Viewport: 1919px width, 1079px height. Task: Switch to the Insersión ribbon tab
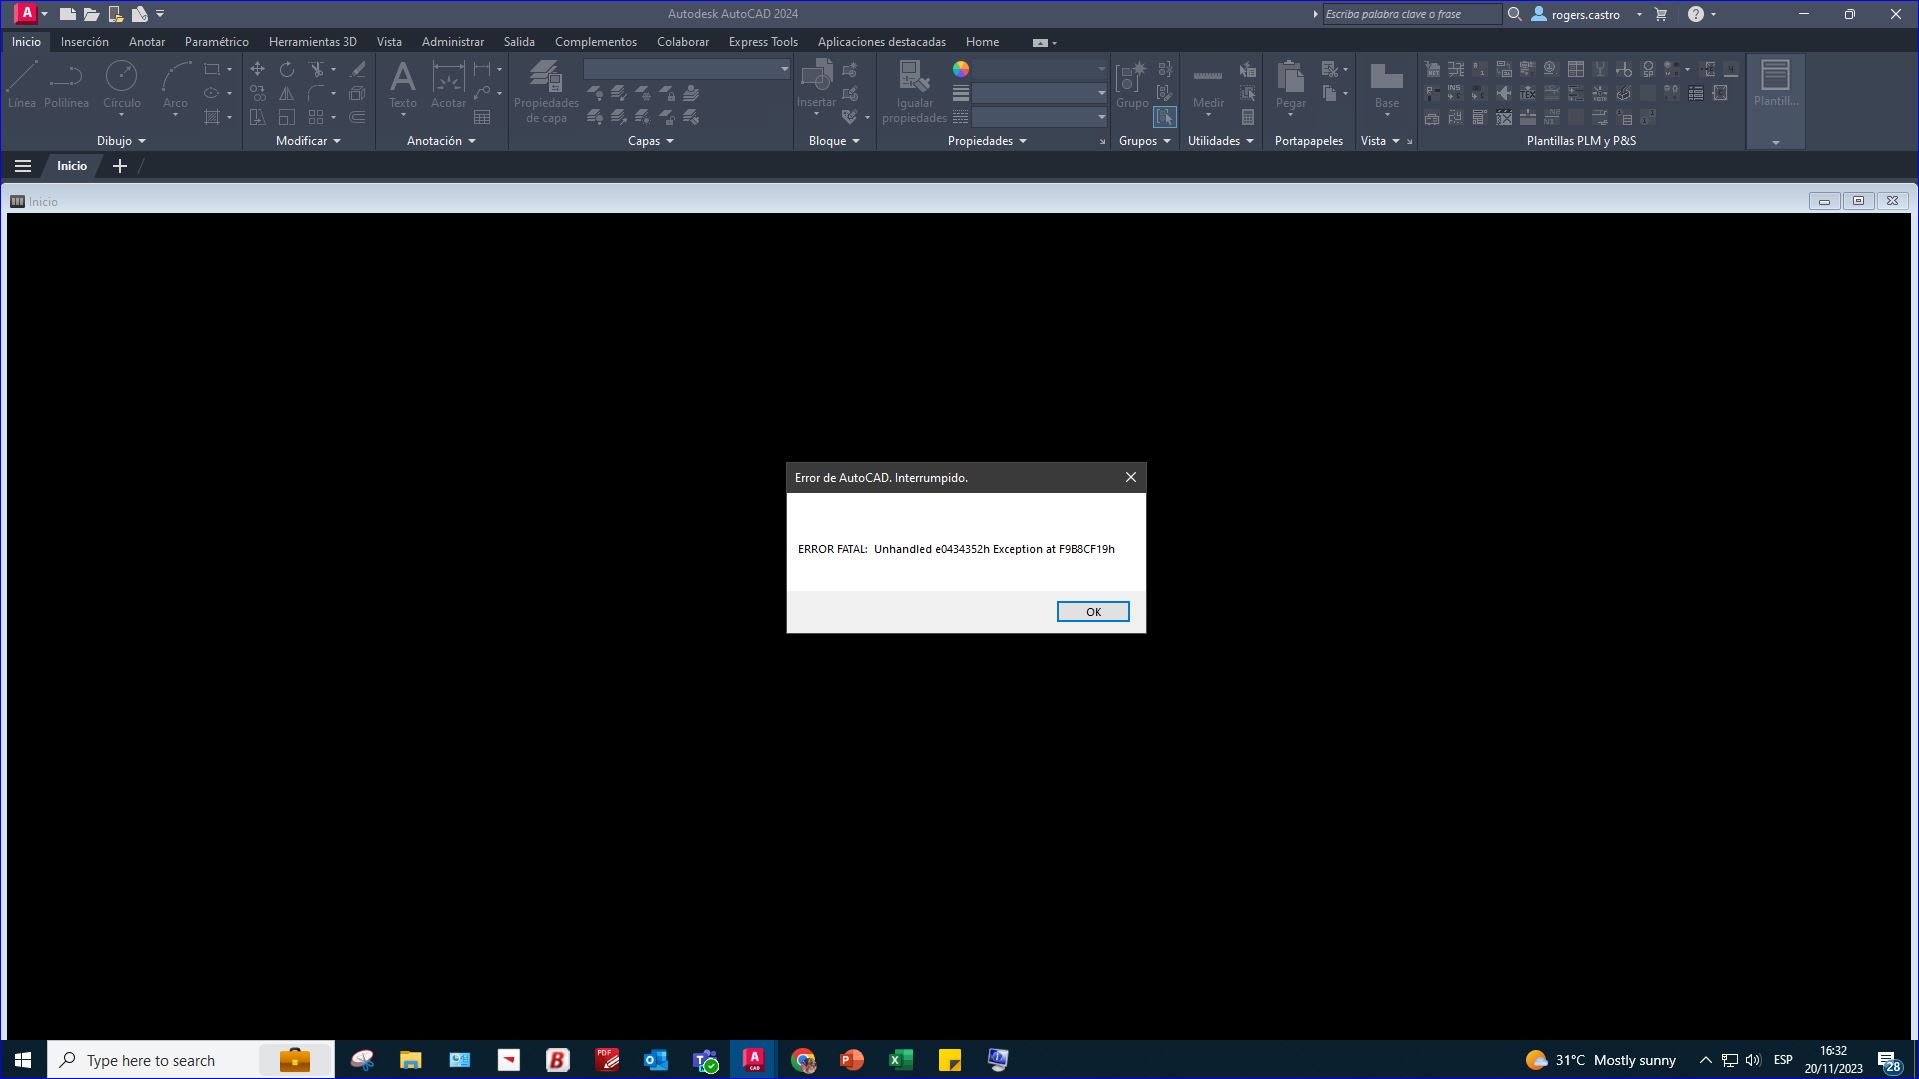coord(85,41)
